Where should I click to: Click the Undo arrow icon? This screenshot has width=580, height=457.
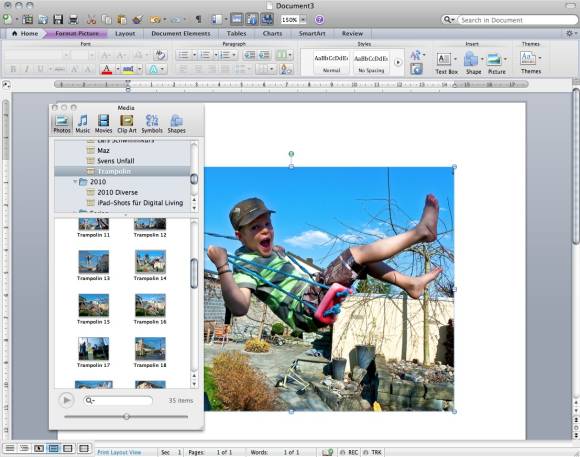pyautogui.click(x=156, y=19)
